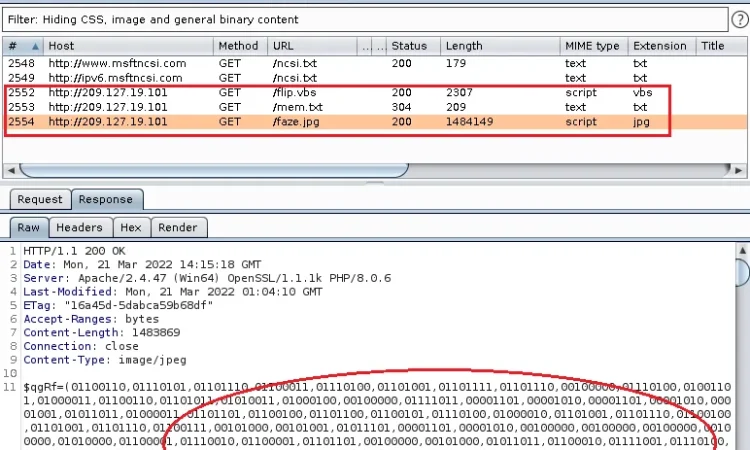Click the Content-Length 1483869 line
Image resolution: width=750 pixels, height=450 pixels.
(102, 332)
